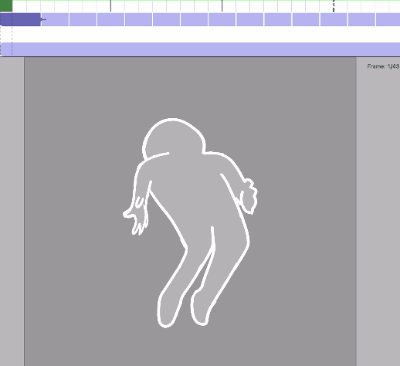Click the light gray panel below the Frame counter
Viewport: 400px width, 366px height.
pyautogui.click(x=378, y=218)
